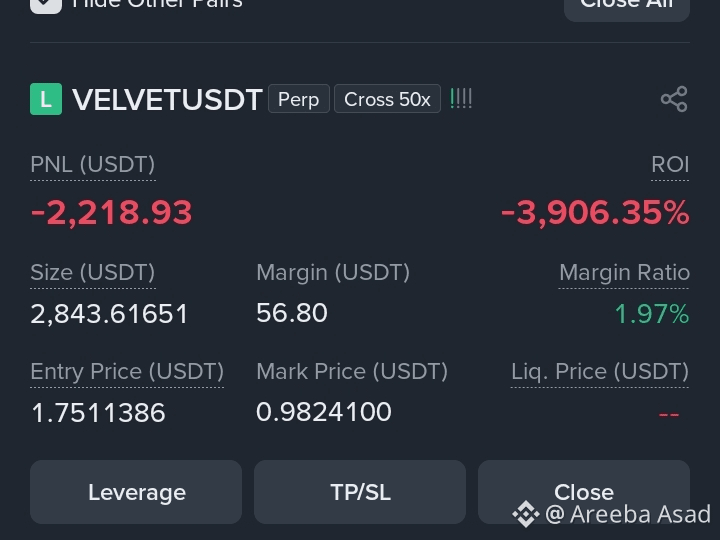720x540 pixels.
Task: Tap the Liq. Price (USDT) label
Action: pyautogui.click(x=600, y=371)
